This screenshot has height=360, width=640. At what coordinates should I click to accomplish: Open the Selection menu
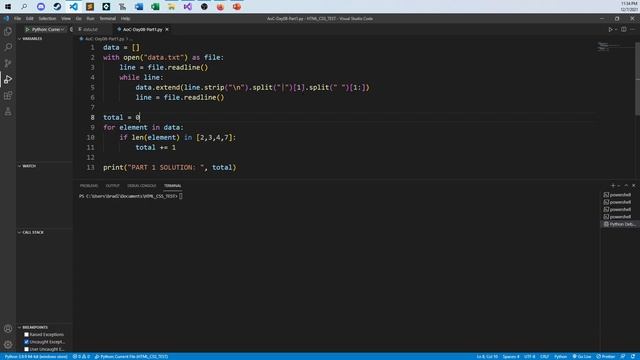(47, 18)
